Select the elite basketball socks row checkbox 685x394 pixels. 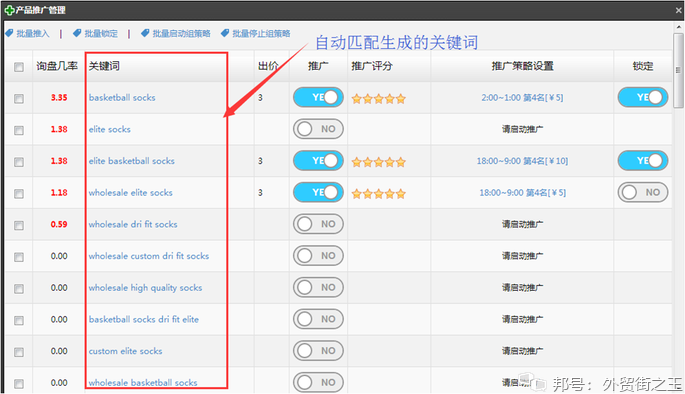pos(19,162)
